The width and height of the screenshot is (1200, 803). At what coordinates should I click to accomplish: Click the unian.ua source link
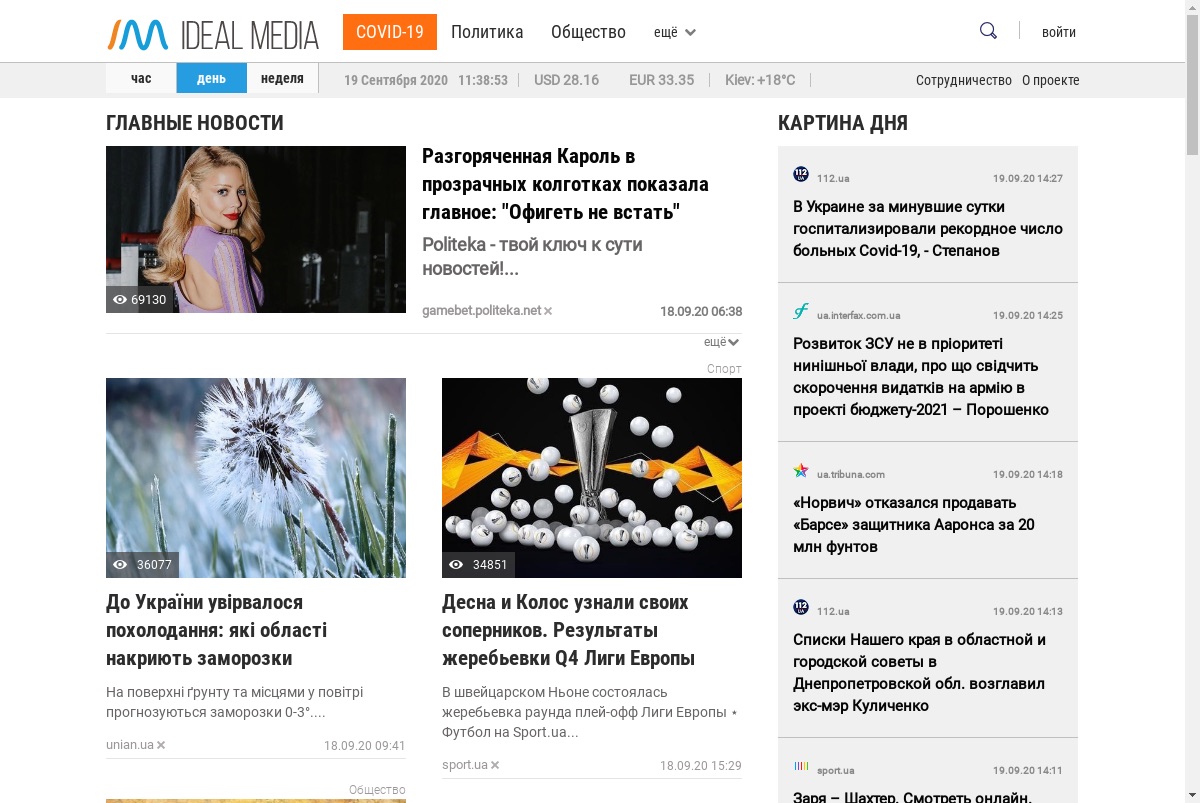coord(130,745)
